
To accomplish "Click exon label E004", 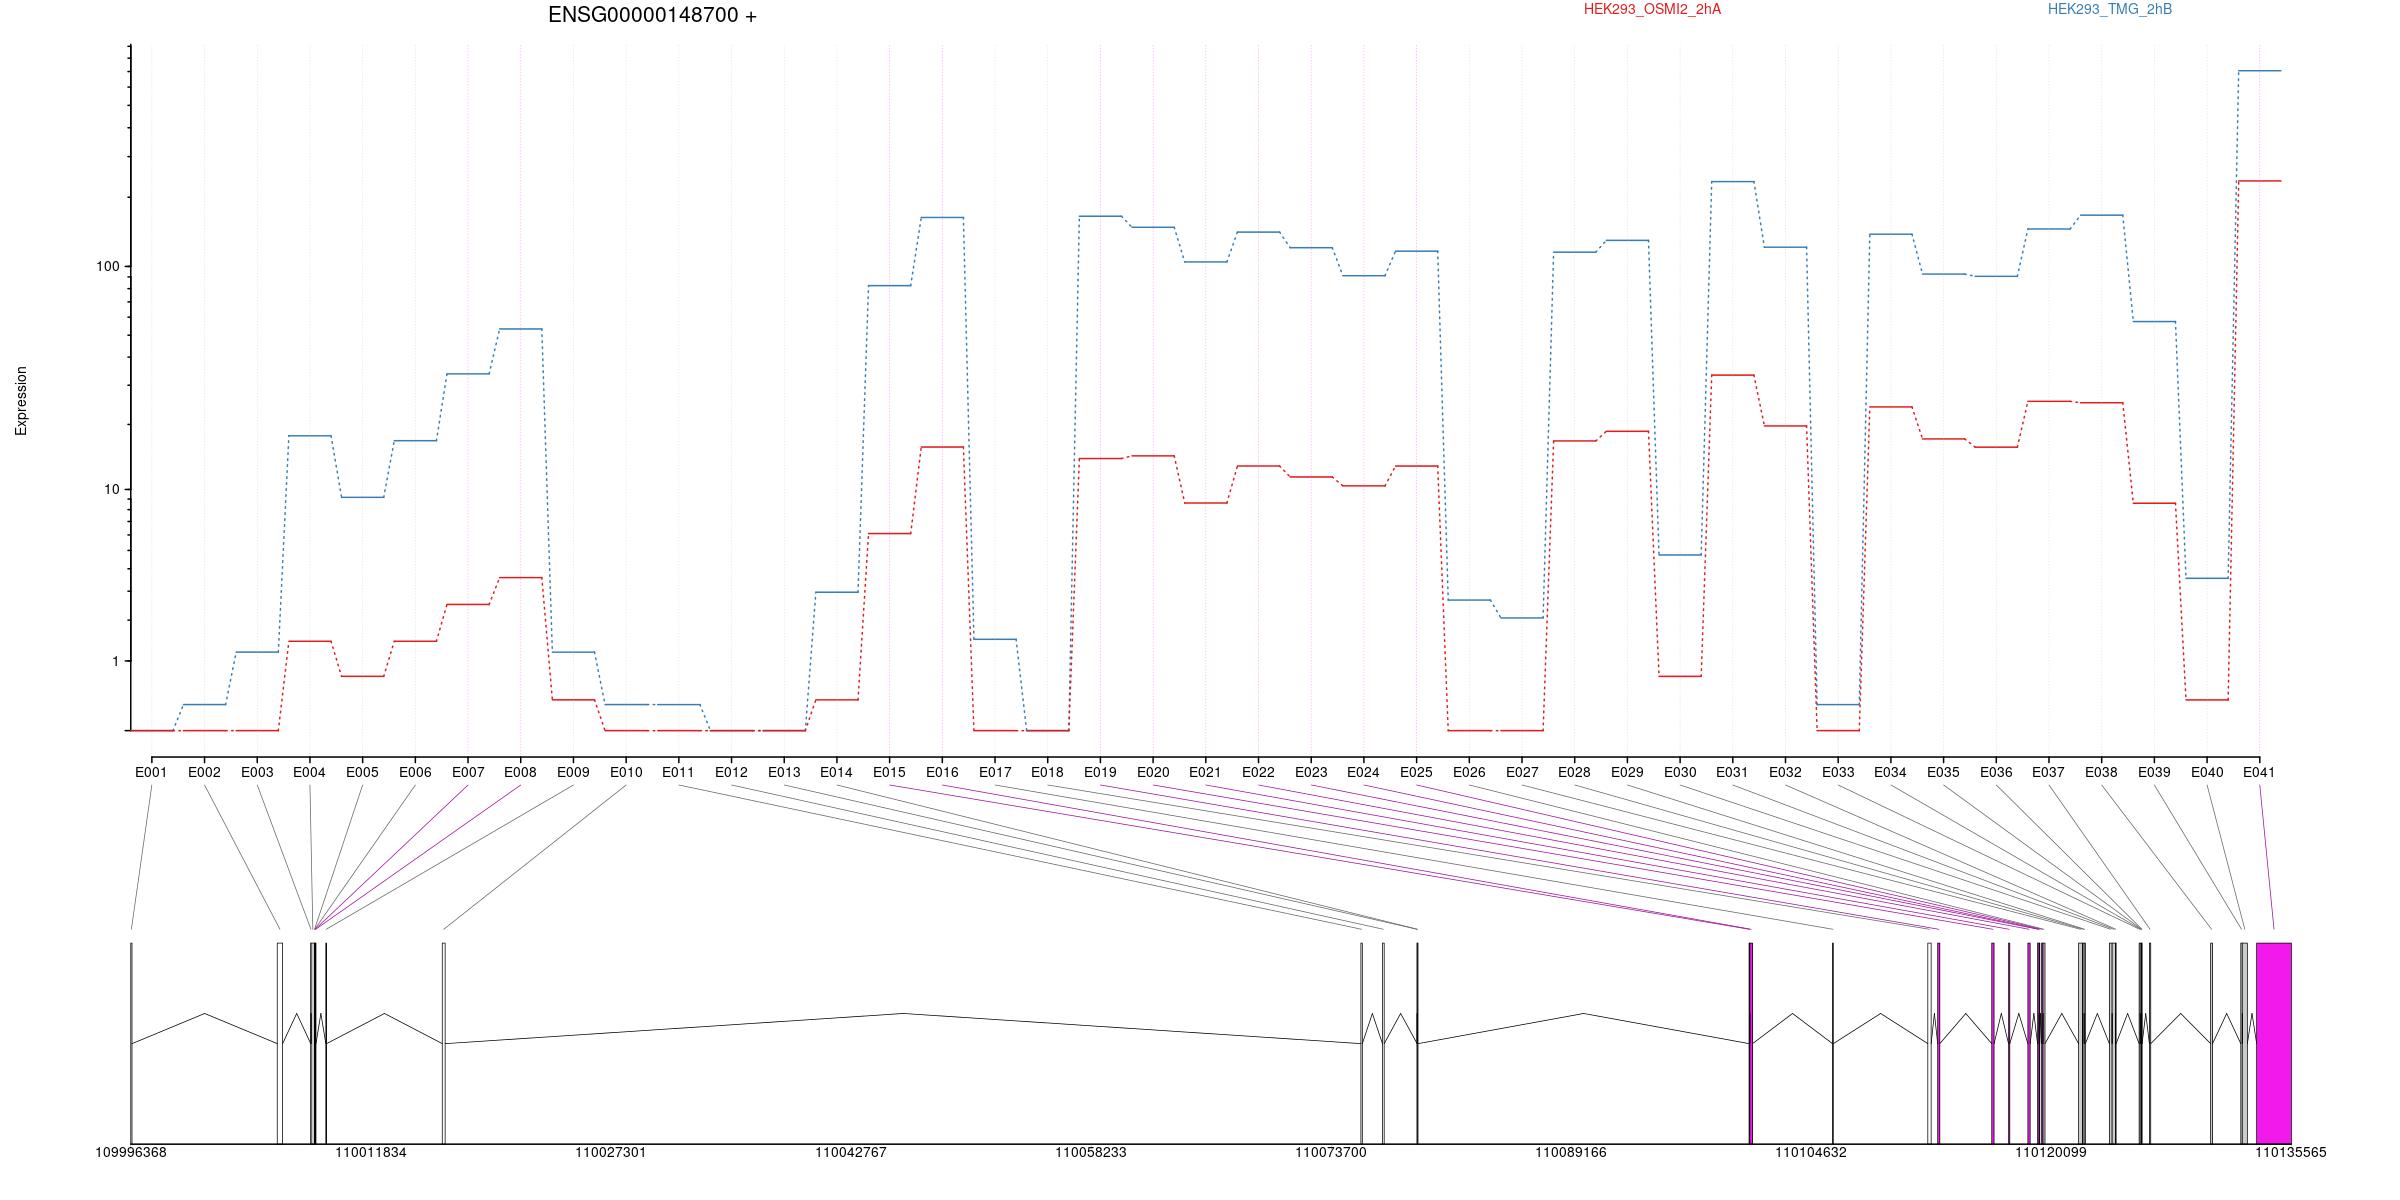I will point(309,772).
